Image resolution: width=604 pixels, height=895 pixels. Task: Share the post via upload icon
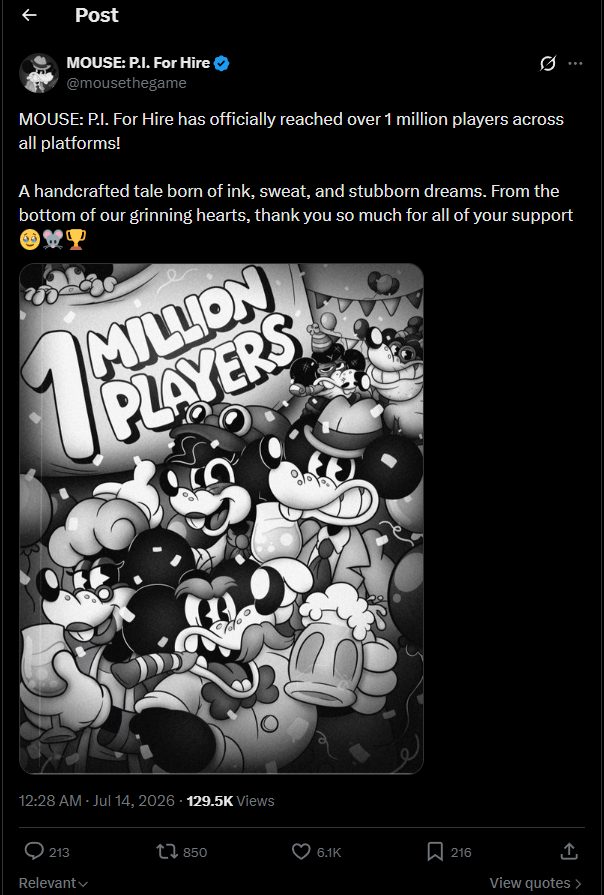(x=569, y=852)
